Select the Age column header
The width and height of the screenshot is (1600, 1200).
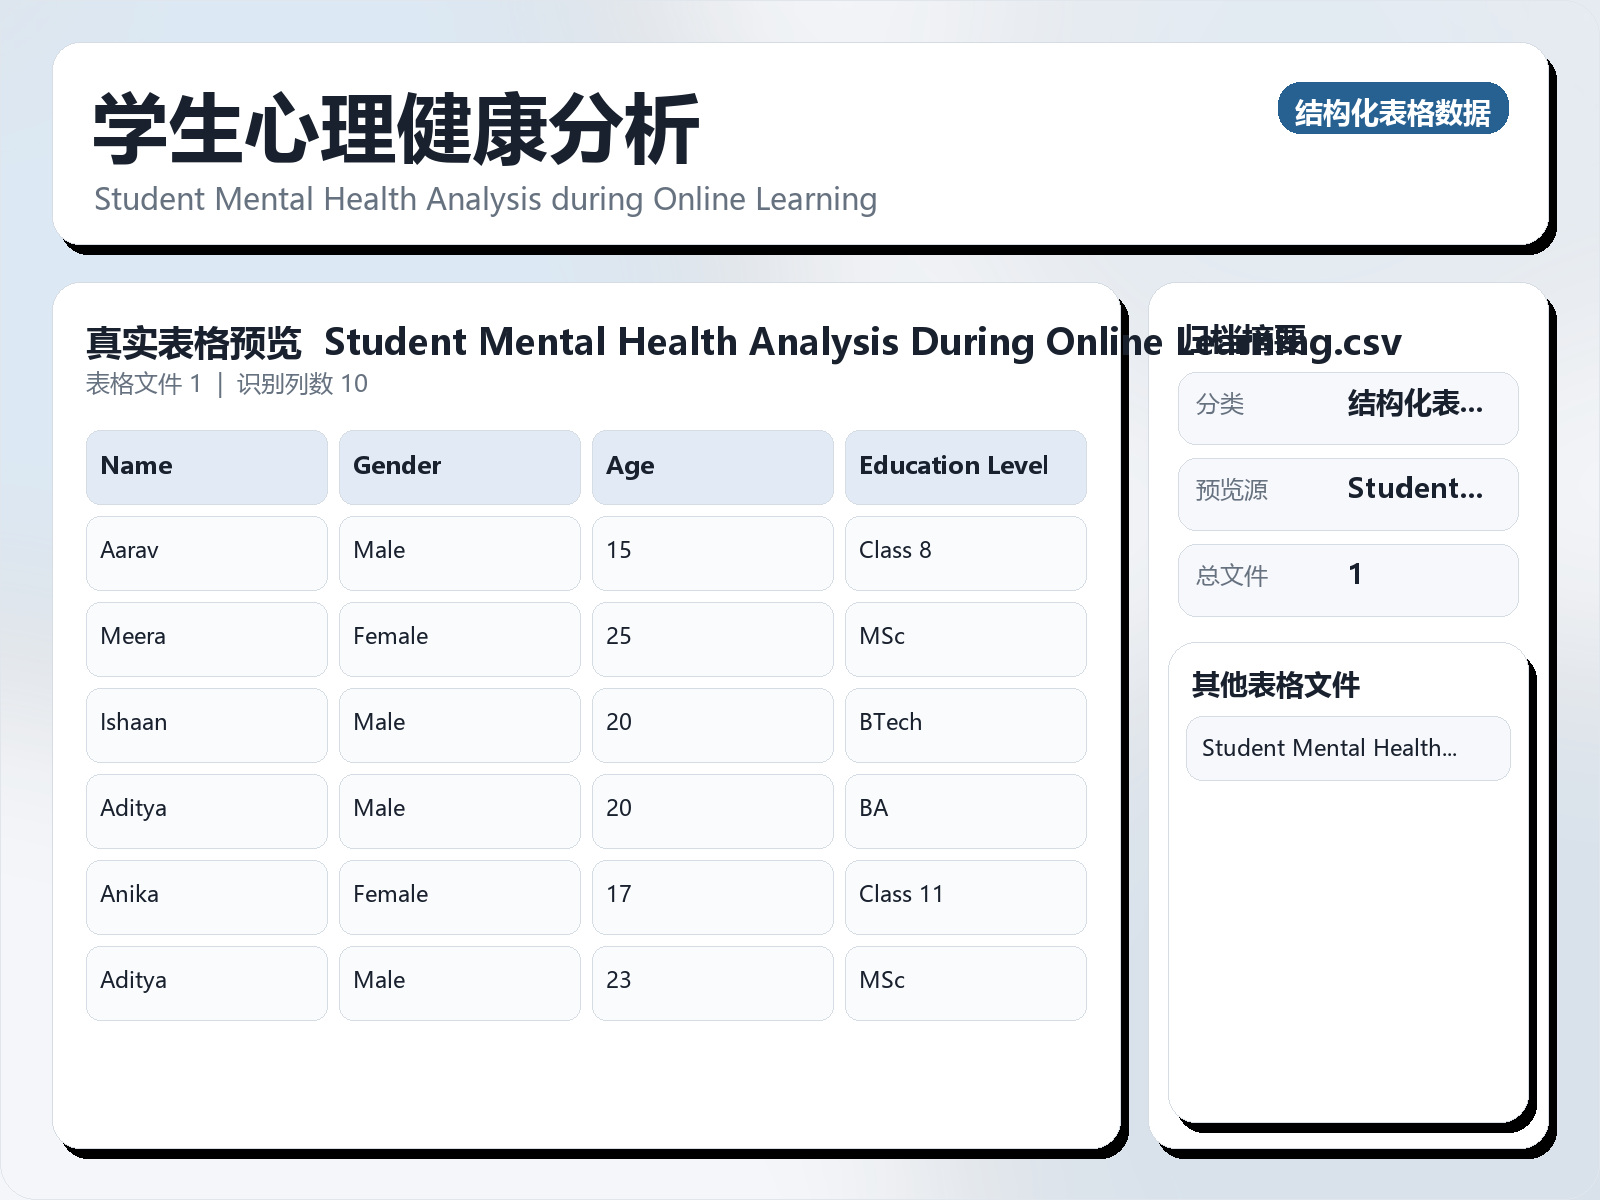point(712,466)
